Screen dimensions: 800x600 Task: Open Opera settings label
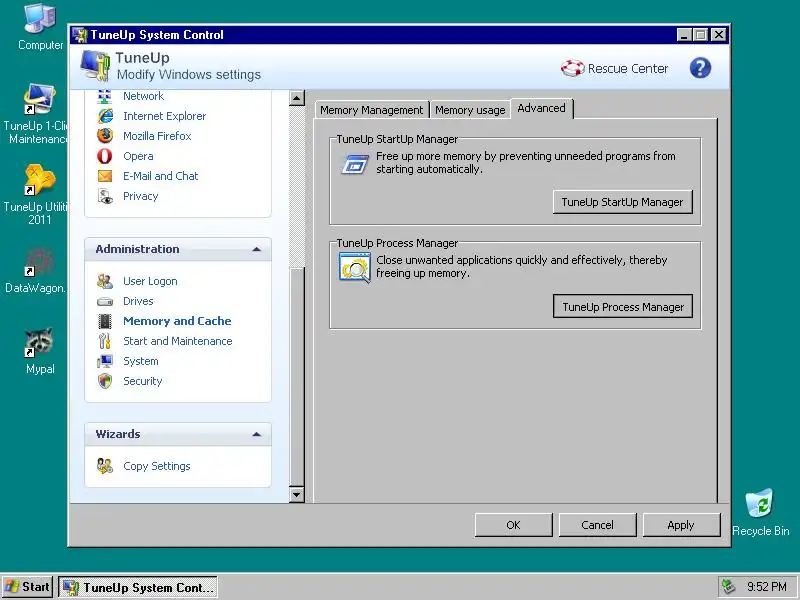coord(138,156)
